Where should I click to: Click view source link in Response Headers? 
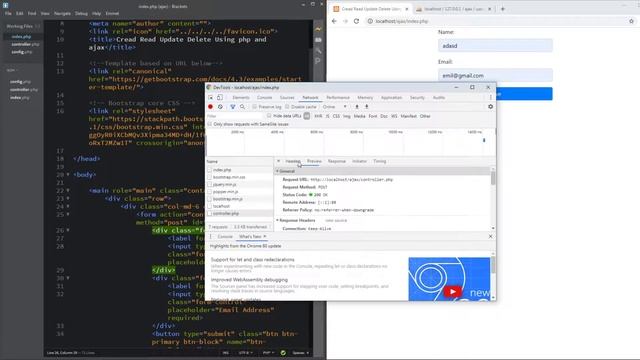click(336, 220)
